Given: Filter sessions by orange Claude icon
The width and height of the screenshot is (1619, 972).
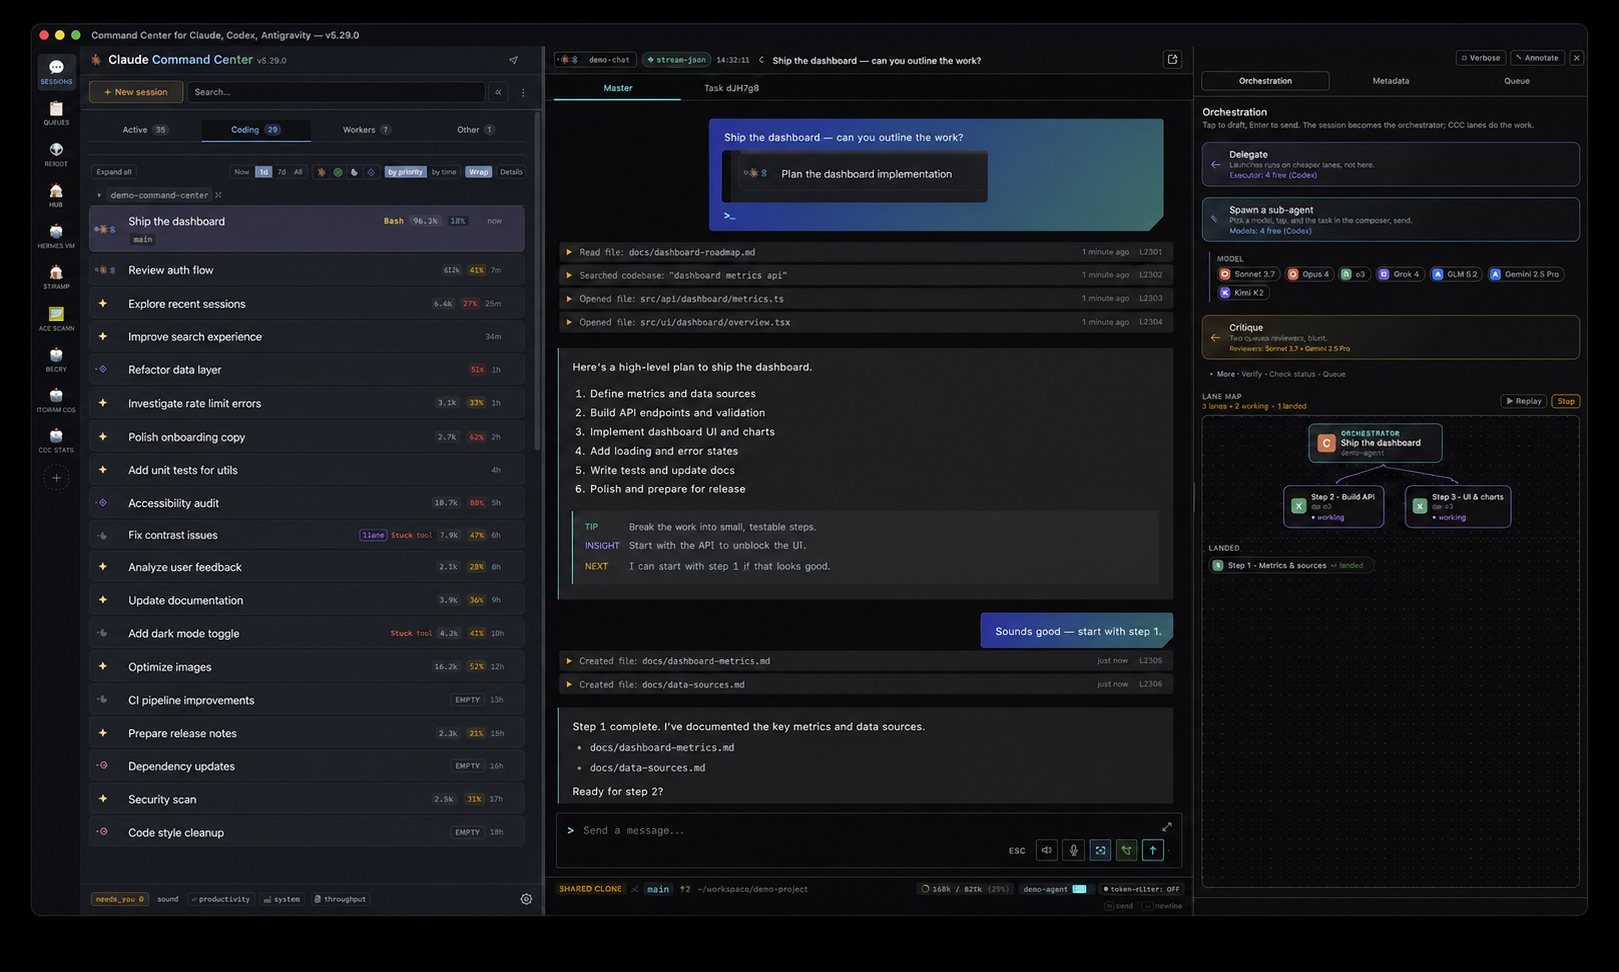Looking at the screenshot, I should [321, 172].
